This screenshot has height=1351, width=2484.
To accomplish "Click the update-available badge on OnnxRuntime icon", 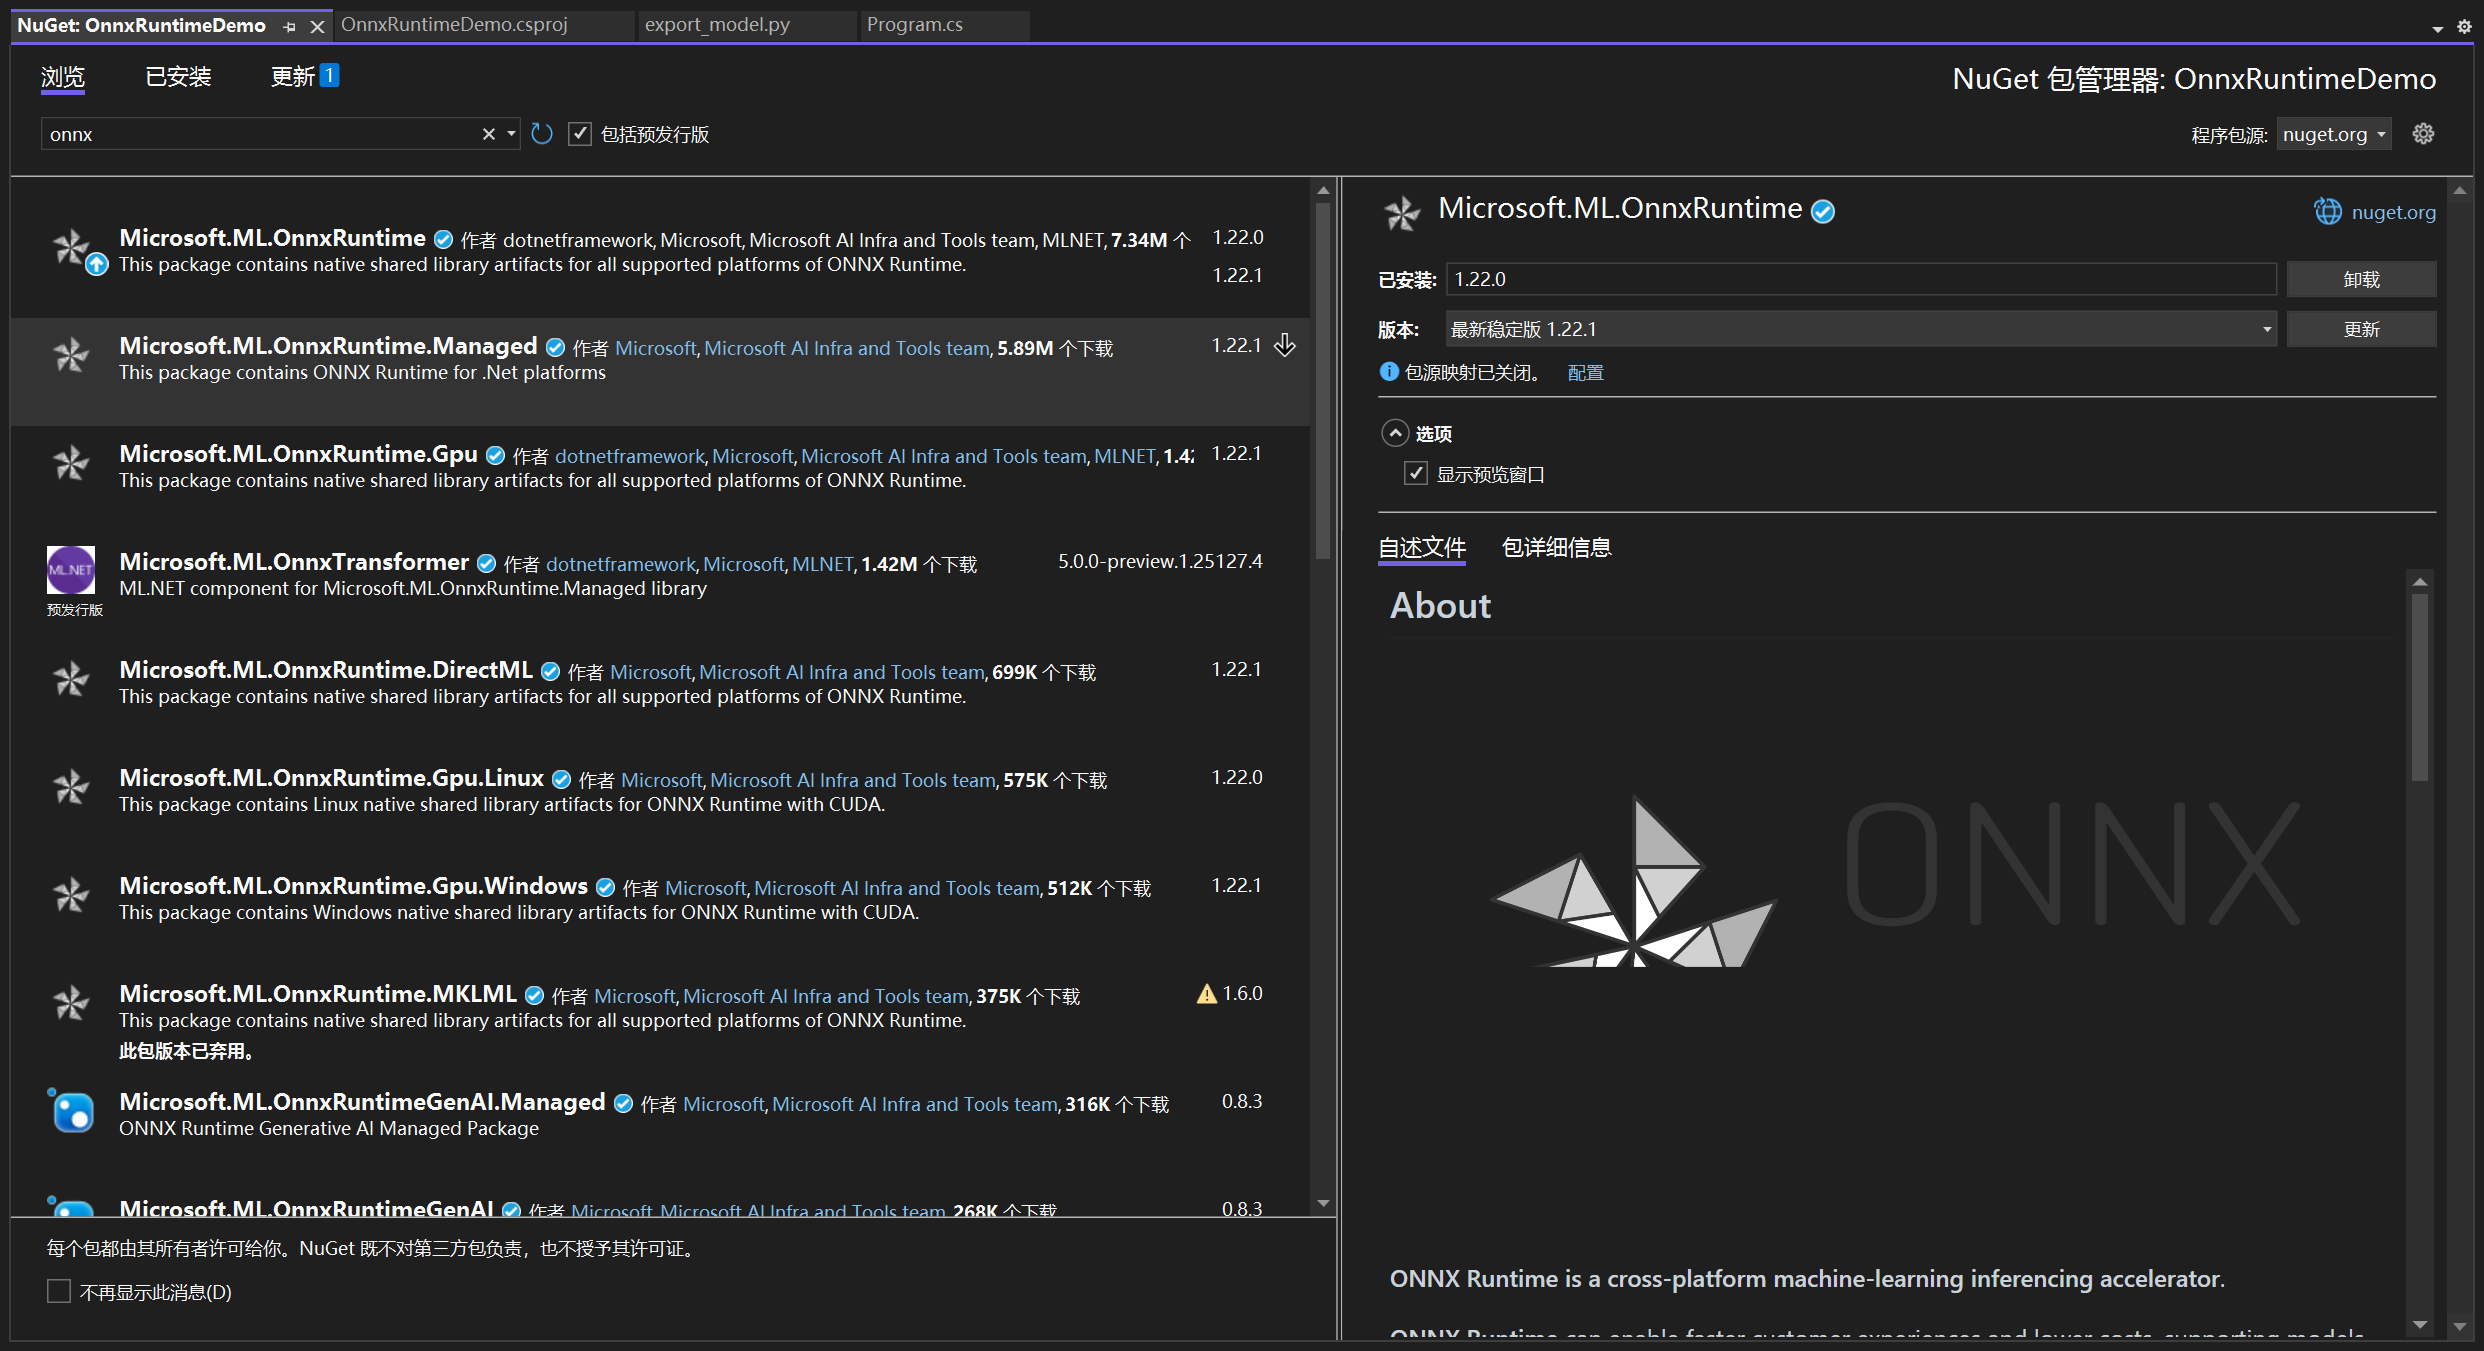I will coord(96,265).
